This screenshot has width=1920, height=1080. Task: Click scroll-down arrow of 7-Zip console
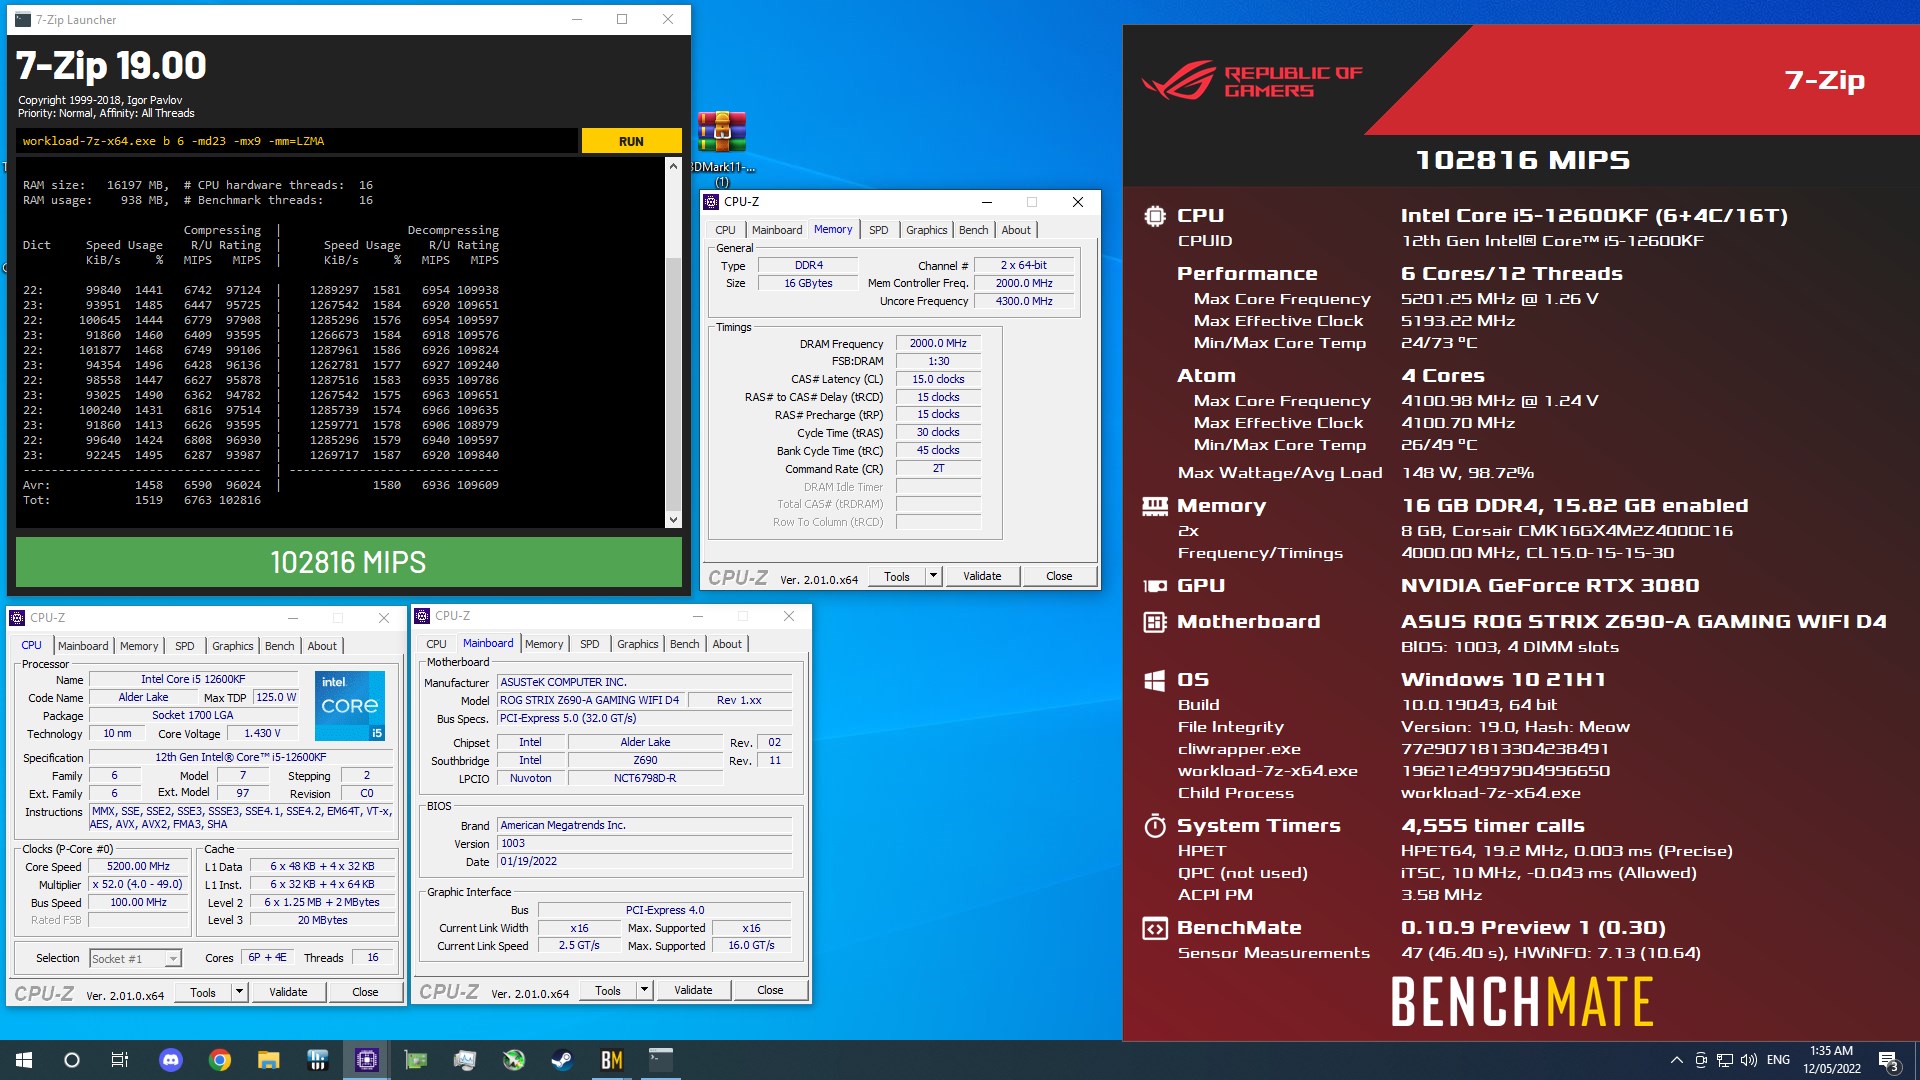(x=673, y=519)
